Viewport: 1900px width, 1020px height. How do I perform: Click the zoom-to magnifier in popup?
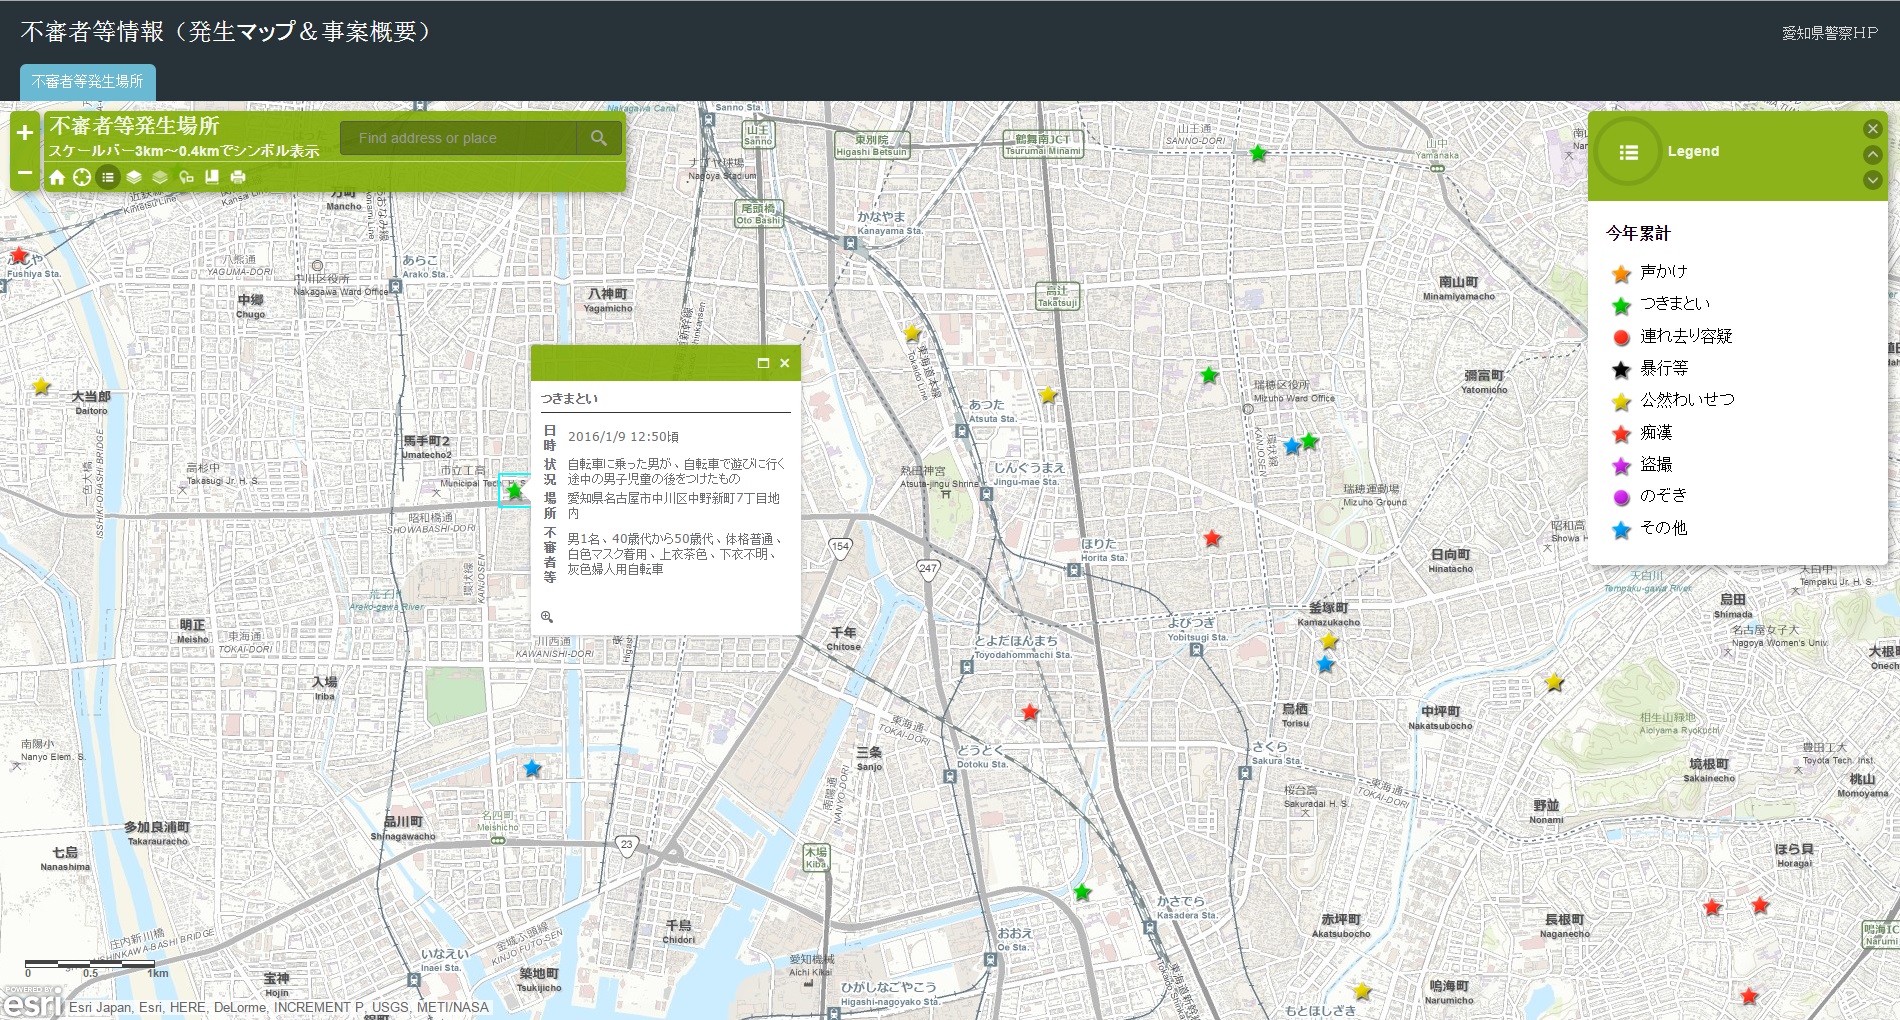pyautogui.click(x=547, y=617)
